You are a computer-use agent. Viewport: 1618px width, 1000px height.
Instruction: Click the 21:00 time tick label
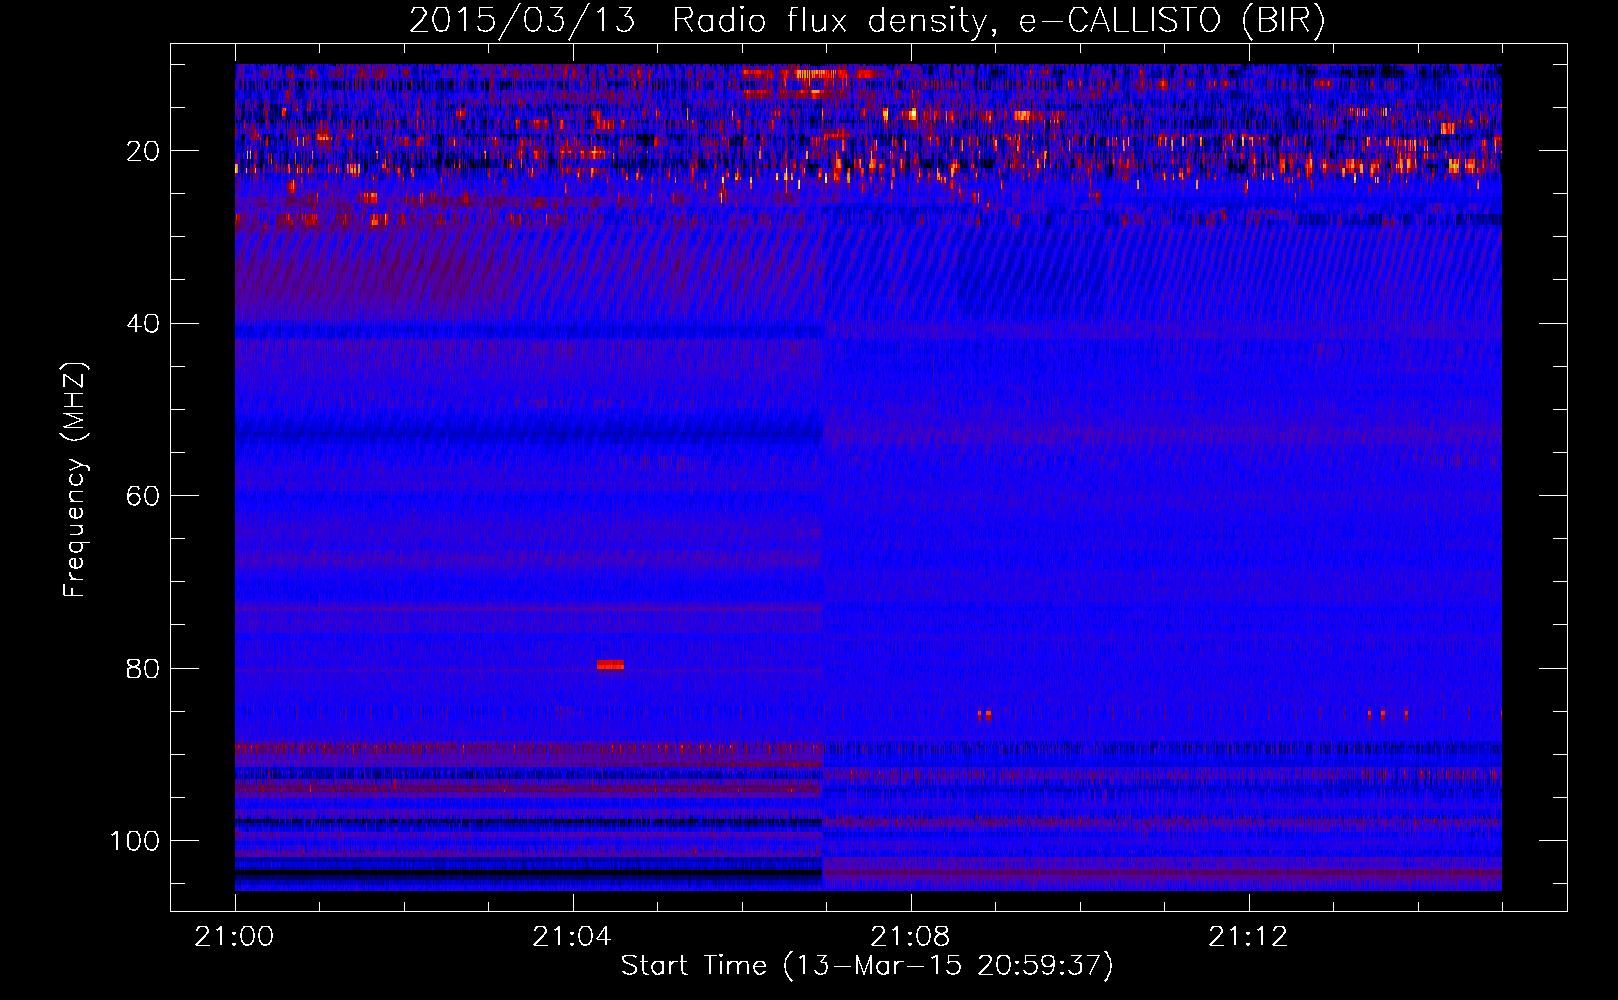tap(235, 937)
